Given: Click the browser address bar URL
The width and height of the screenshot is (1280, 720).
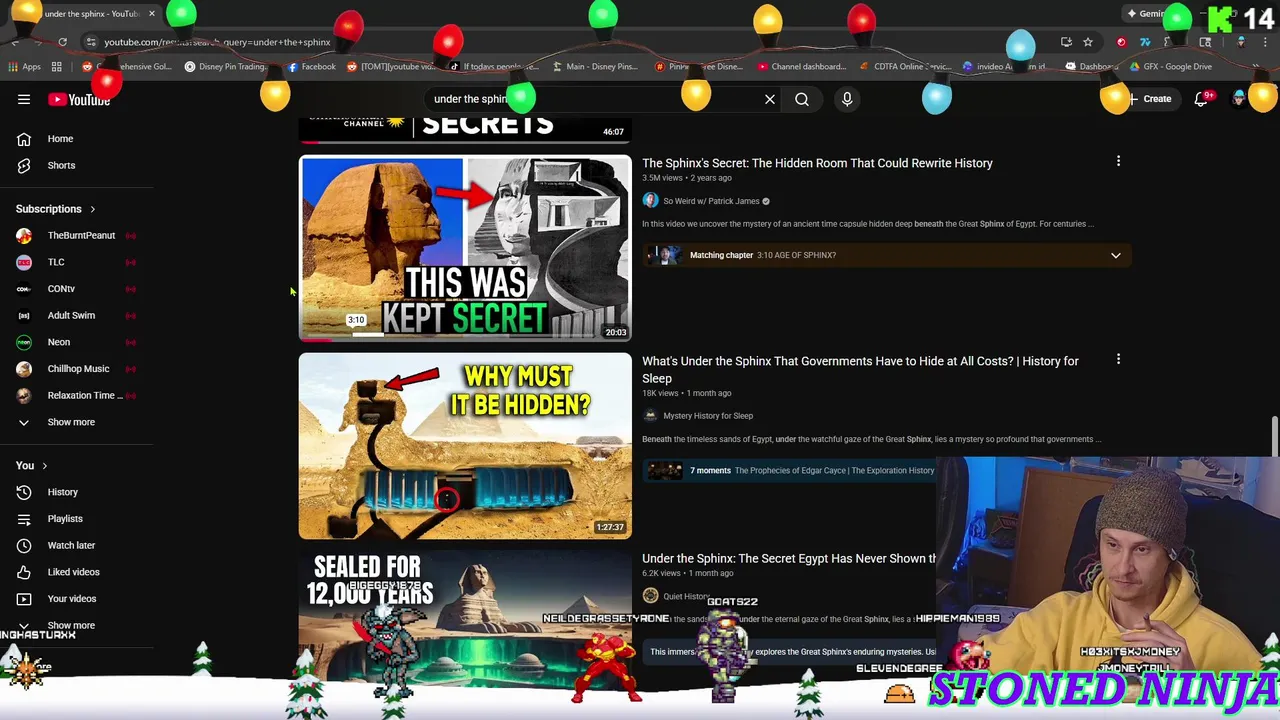Looking at the screenshot, I should [x=217, y=42].
